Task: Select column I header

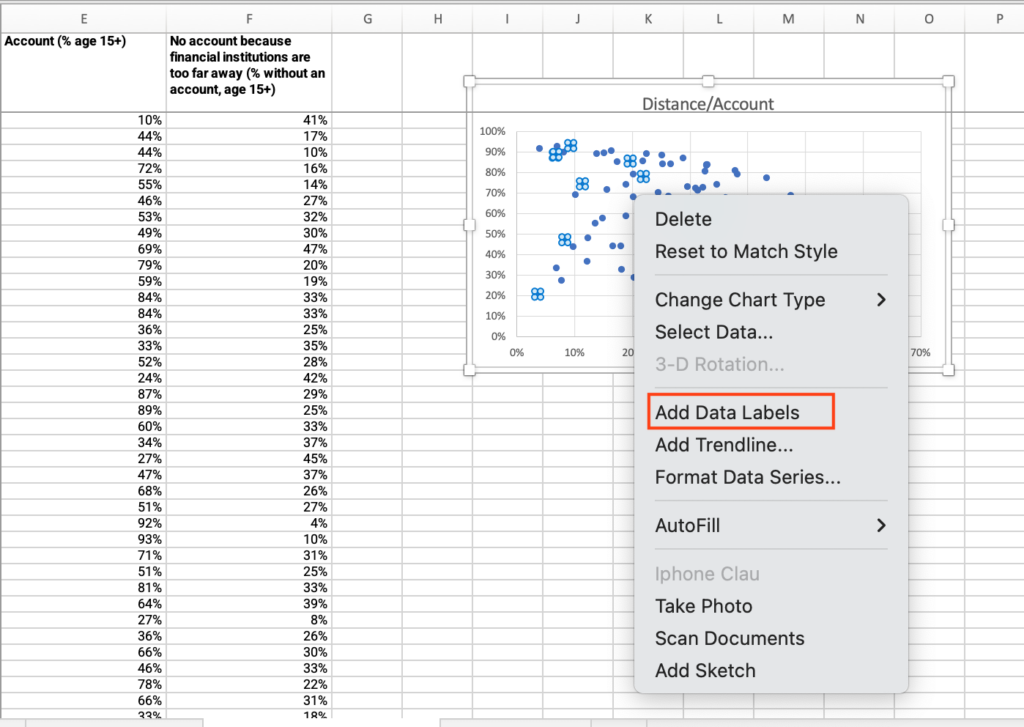Action: click(x=507, y=19)
